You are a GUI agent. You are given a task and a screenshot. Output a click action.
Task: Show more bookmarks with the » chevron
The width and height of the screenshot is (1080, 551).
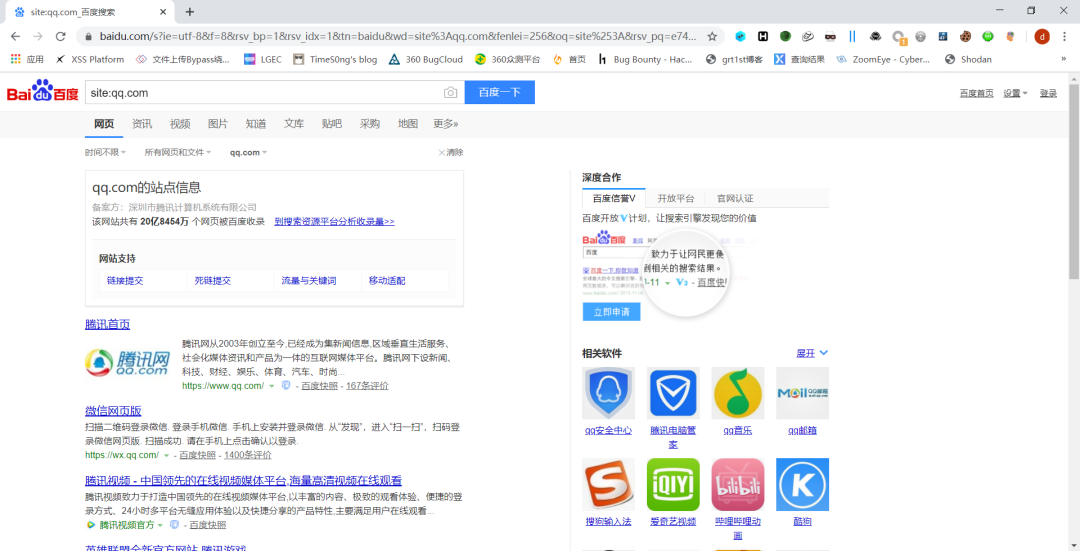(1063, 59)
